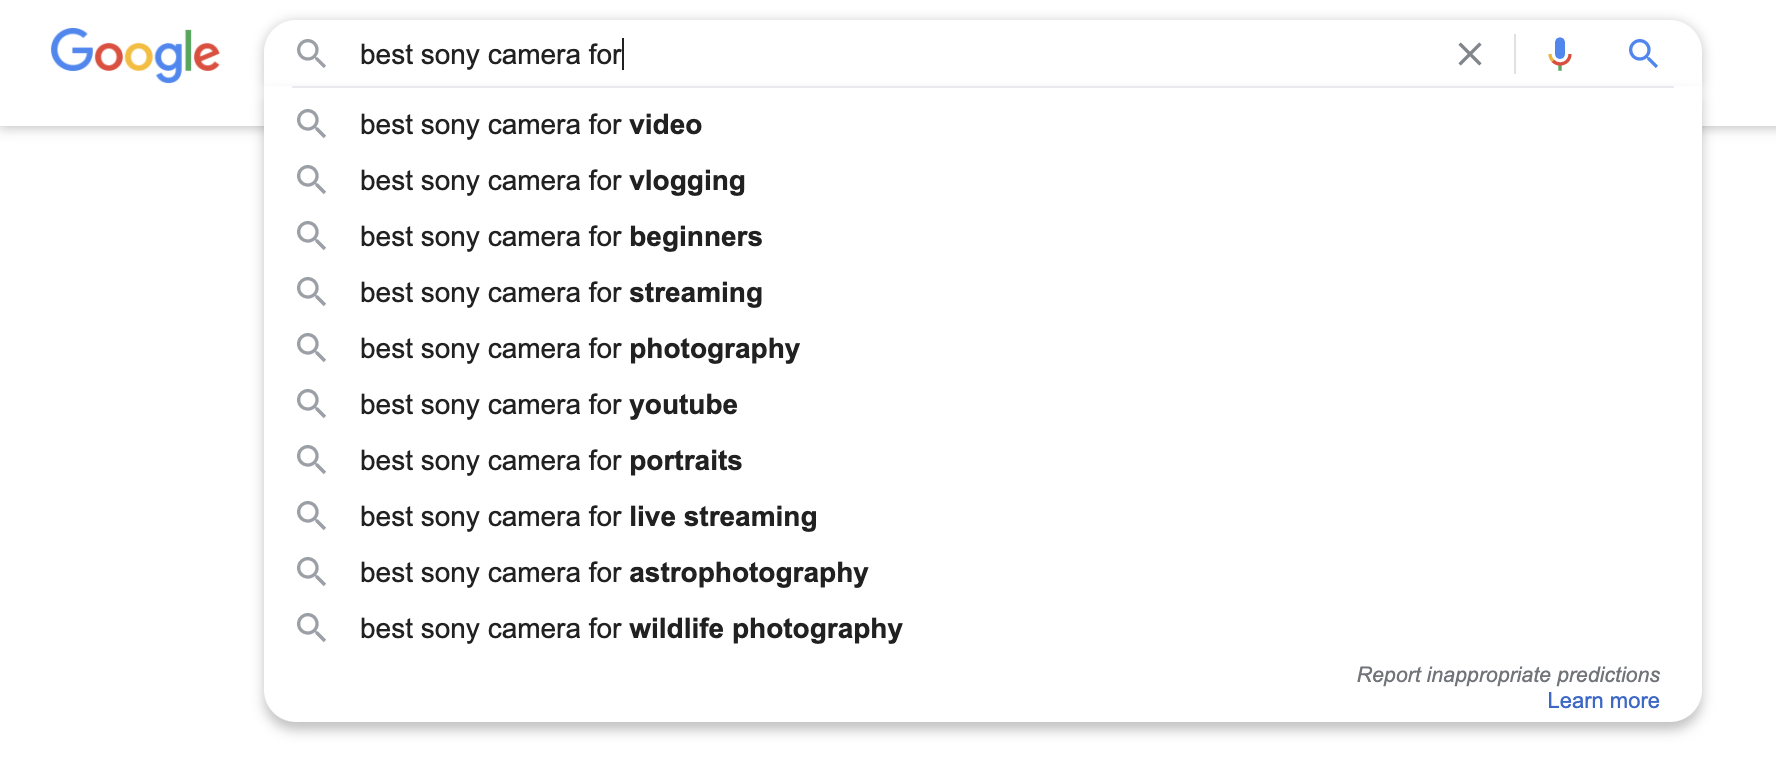The width and height of the screenshot is (1776, 762).
Task: Click the blue search magnifier button
Action: [x=1643, y=54]
